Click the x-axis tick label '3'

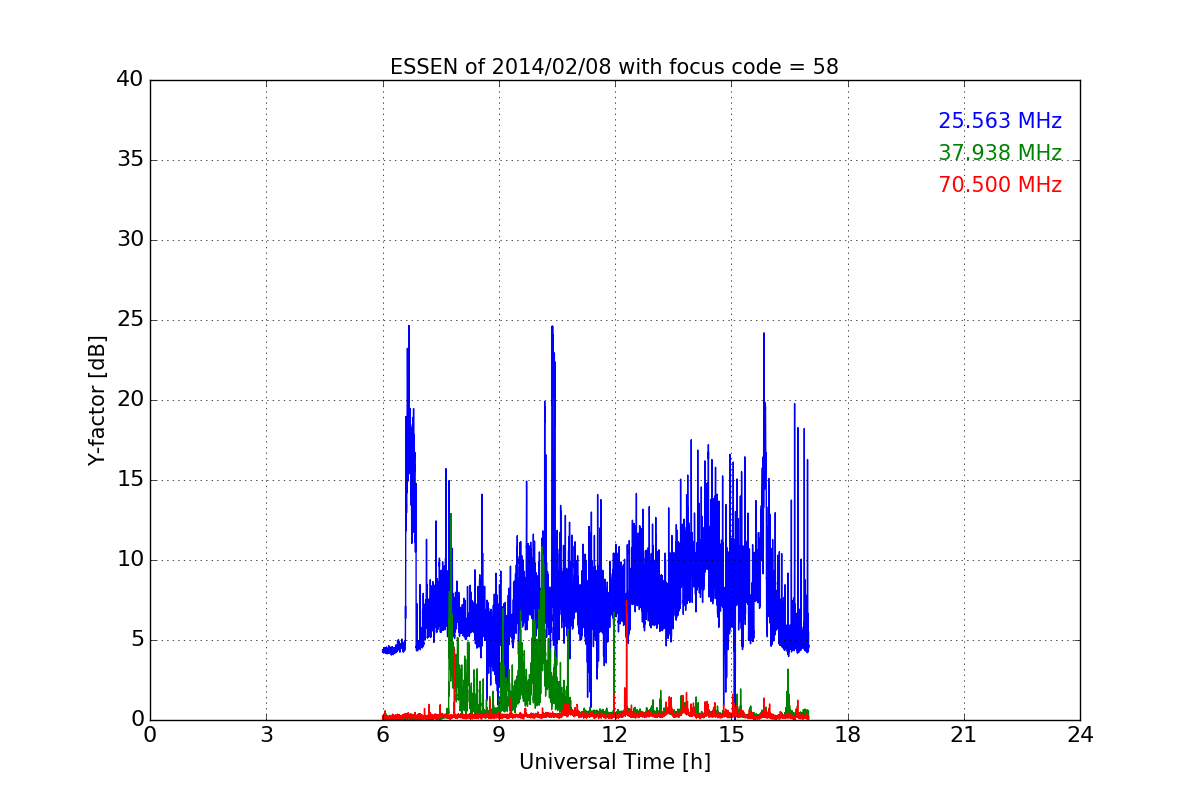pos(266,735)
